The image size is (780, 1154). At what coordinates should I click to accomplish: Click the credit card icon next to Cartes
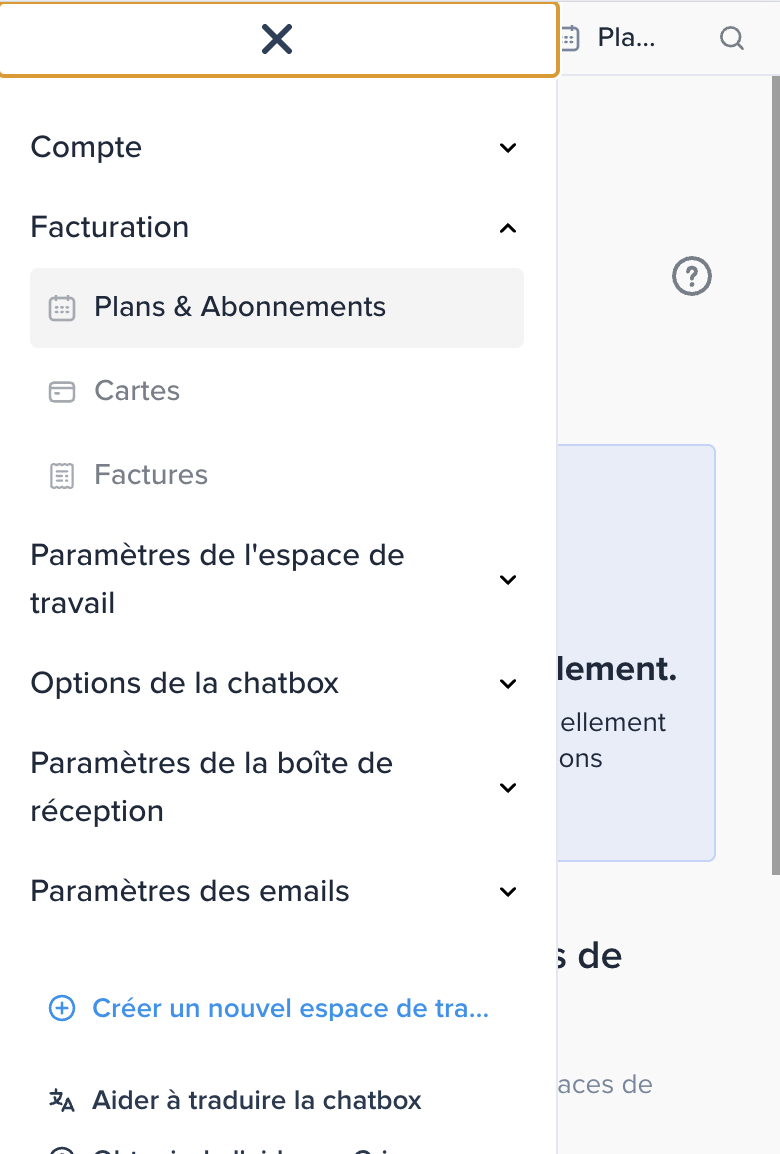coord(62,392)
